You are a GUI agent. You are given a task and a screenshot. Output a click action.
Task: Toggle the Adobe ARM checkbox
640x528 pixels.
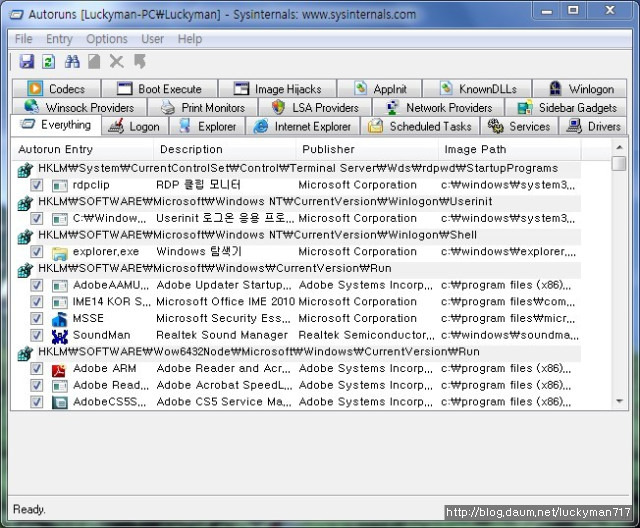click(x=36, y=369)
